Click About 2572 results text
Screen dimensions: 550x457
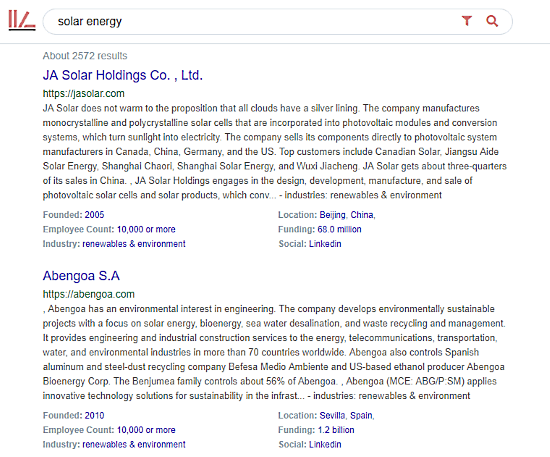tap(85, 56)
